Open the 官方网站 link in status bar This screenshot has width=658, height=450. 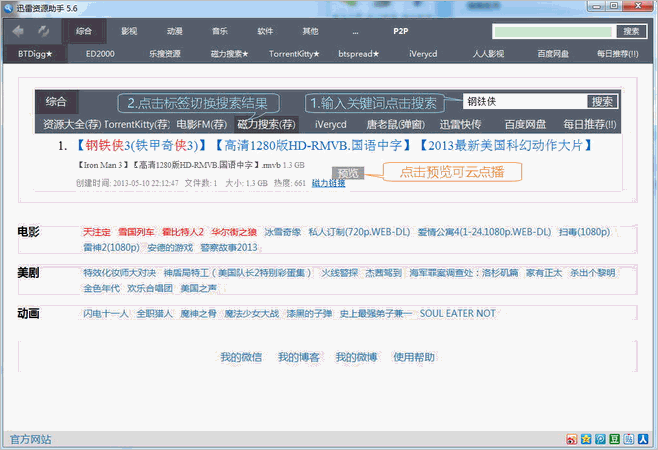(30, 440)
